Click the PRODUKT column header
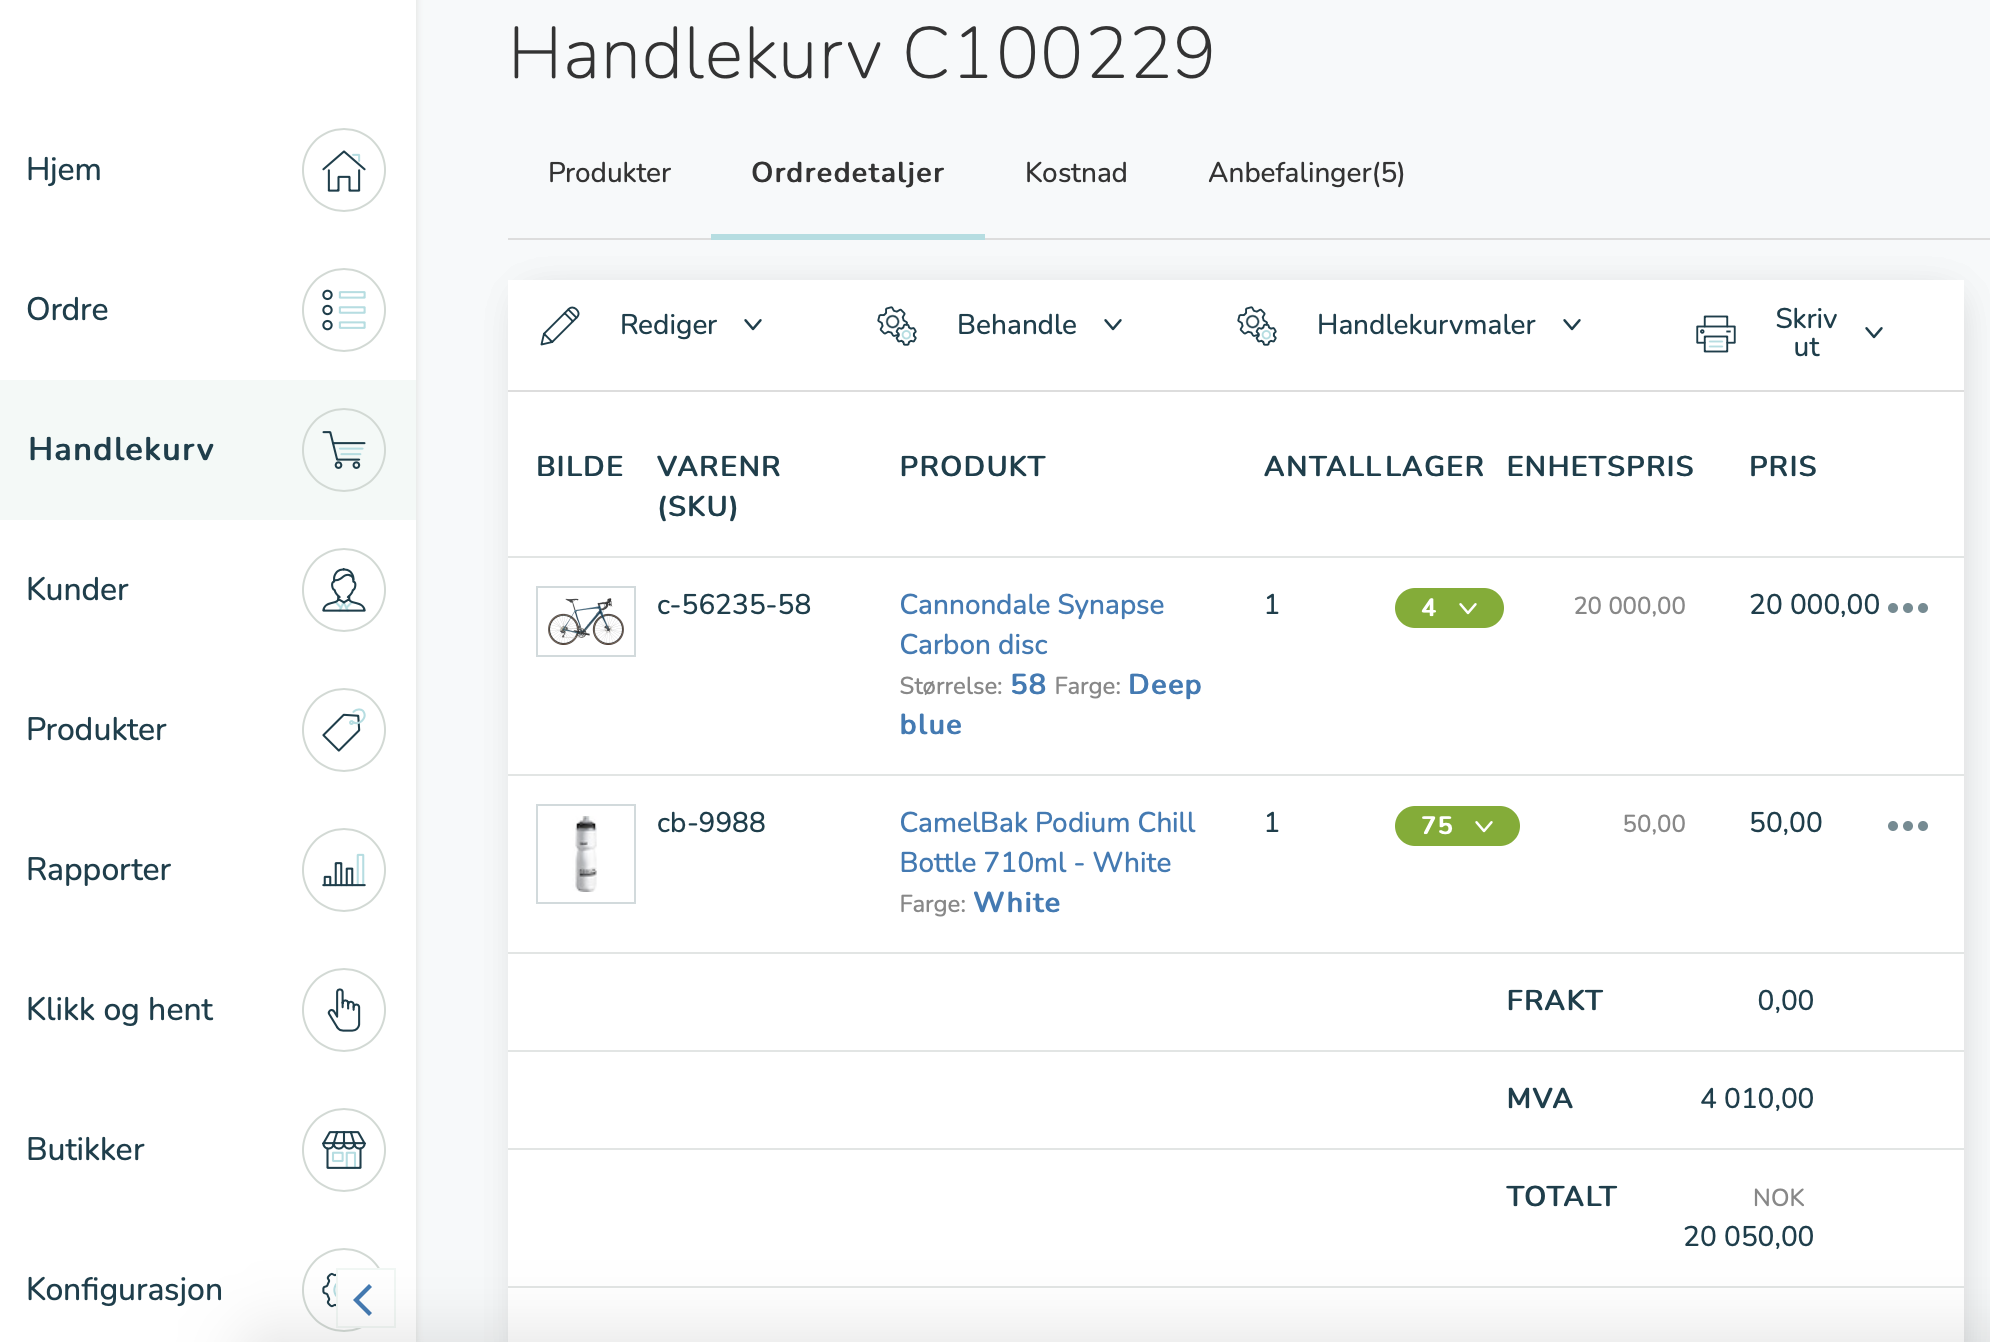Screen dimensions: 1990x1342 pos(972,467)
